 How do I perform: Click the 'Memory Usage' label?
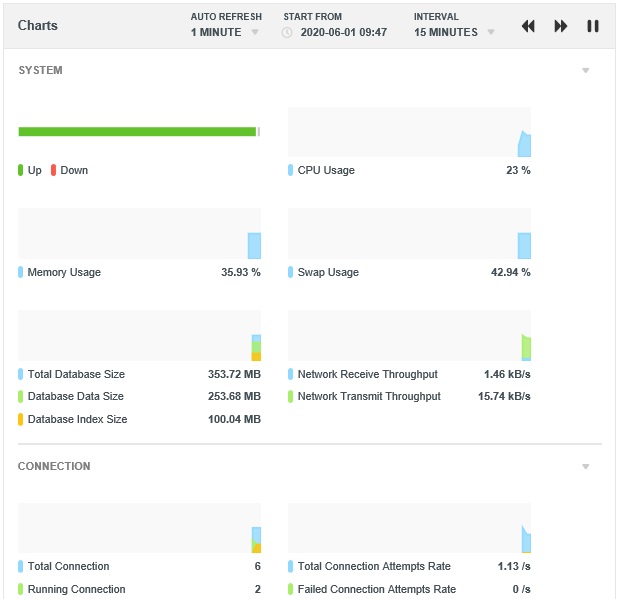[64, 272]
